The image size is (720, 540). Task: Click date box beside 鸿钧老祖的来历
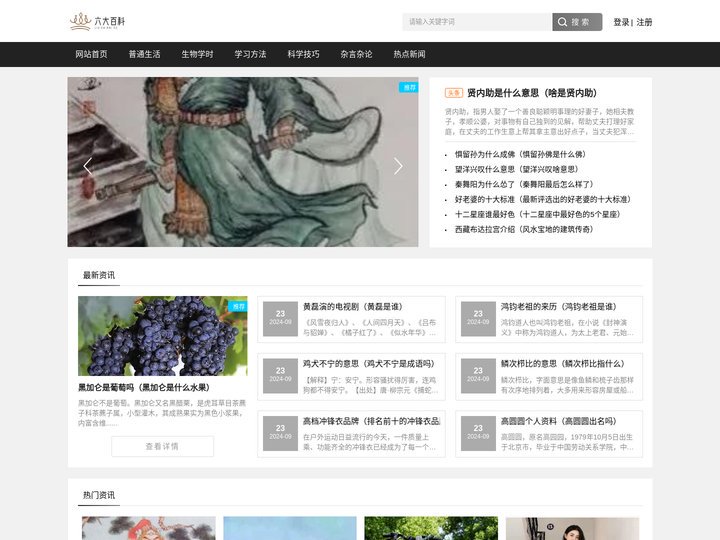click(x=478, y=319)
